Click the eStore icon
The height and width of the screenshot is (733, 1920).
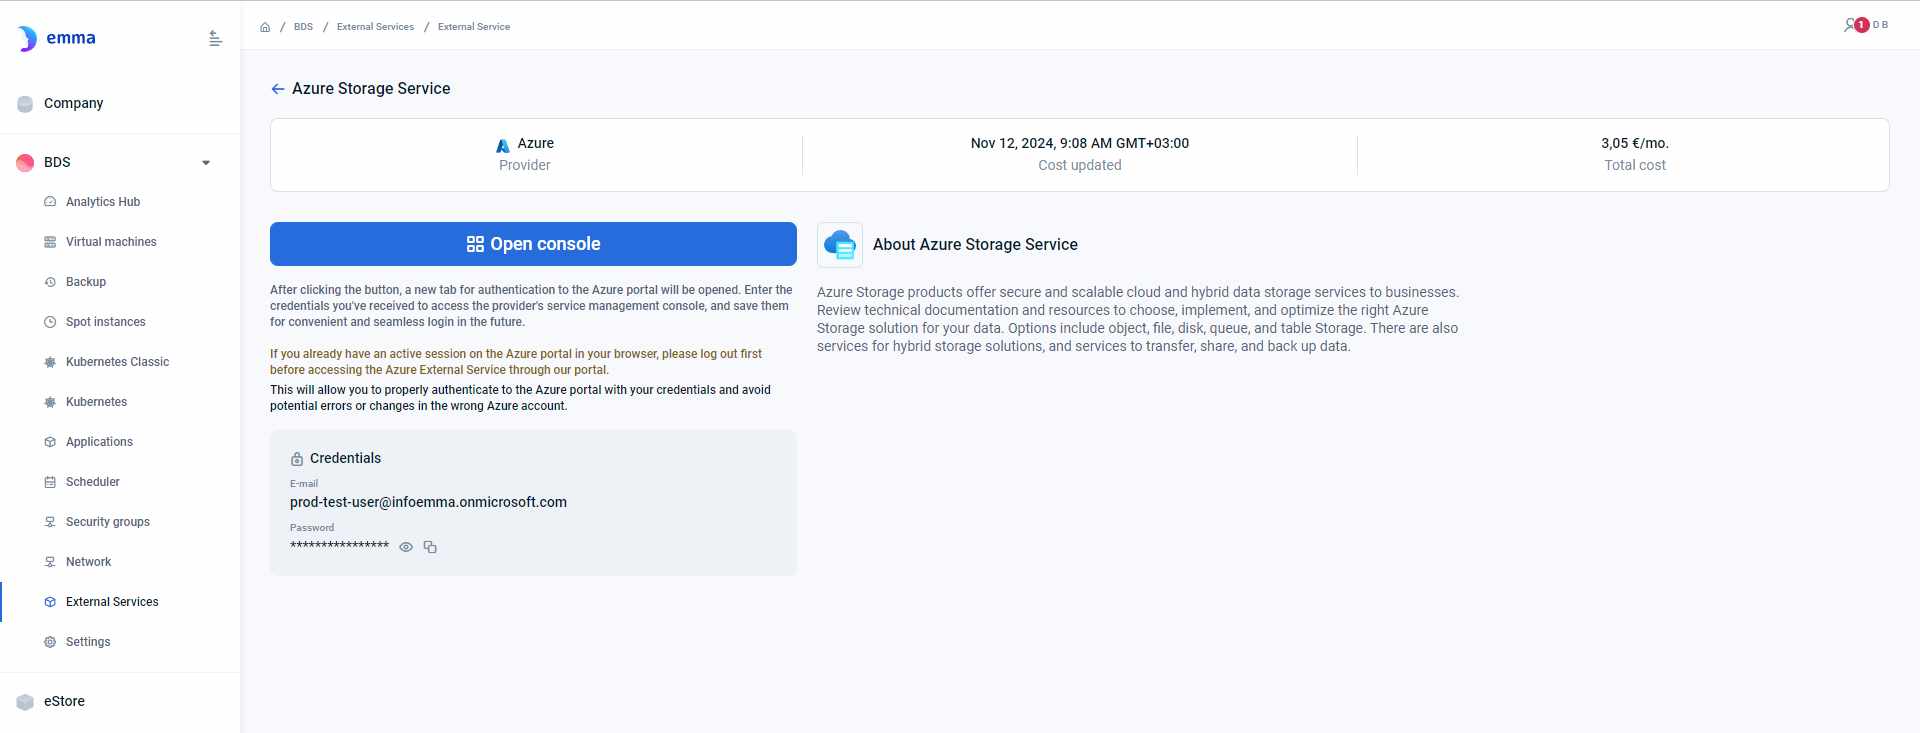[x=25, y=702]
